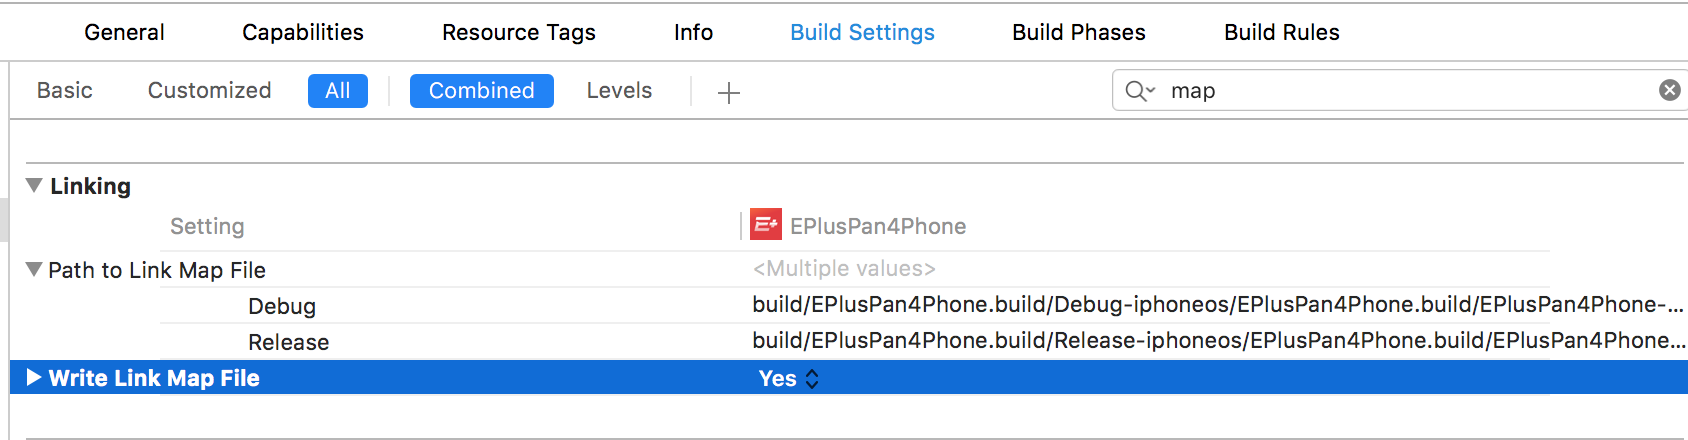Click the search field containing map
The image size is (1688, 440).
[1400, 91]
